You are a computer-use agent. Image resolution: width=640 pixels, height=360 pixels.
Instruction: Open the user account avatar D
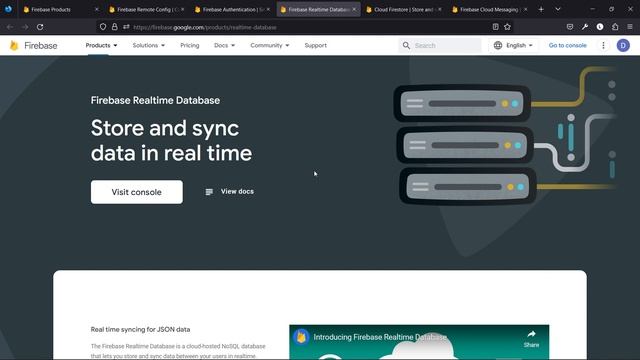[623, 45]
